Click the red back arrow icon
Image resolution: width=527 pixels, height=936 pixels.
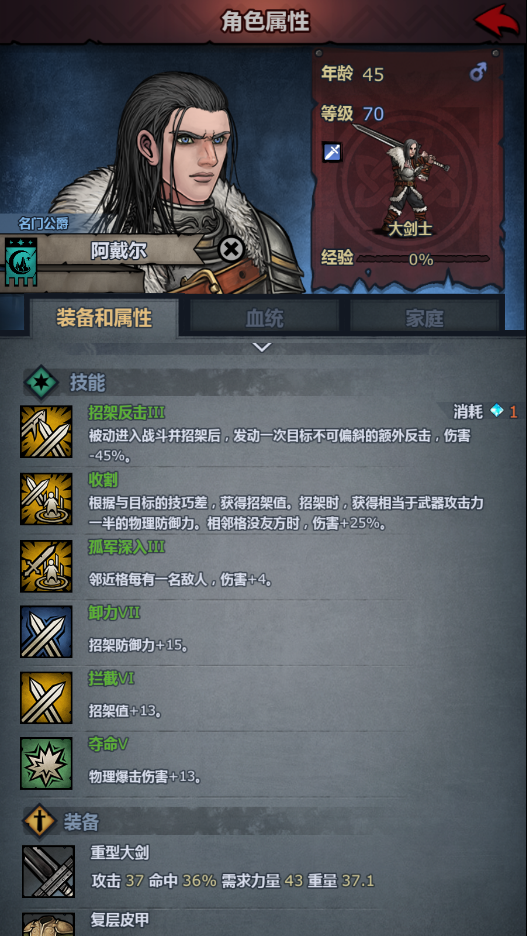pyautogui.click(x=497, y=21)
